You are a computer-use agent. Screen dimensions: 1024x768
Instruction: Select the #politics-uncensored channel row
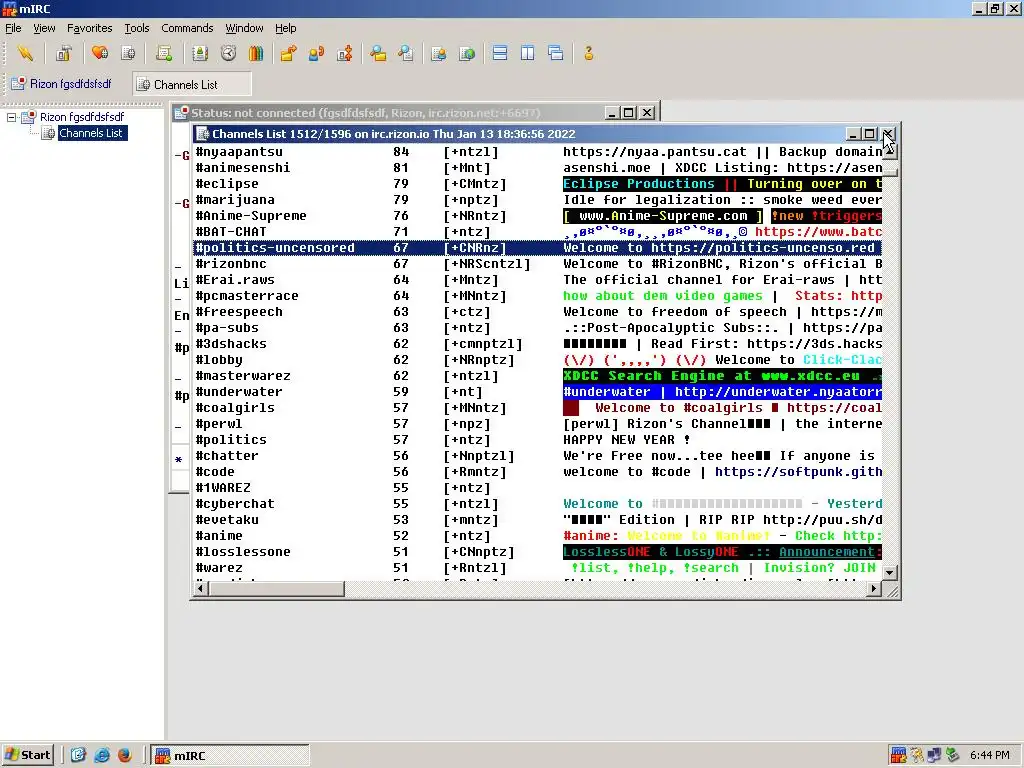pos(538,248)
